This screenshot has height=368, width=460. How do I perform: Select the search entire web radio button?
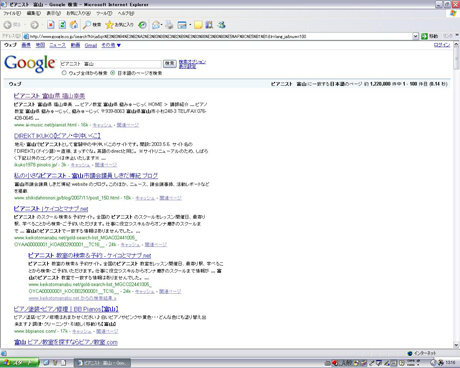pos(64,73)
